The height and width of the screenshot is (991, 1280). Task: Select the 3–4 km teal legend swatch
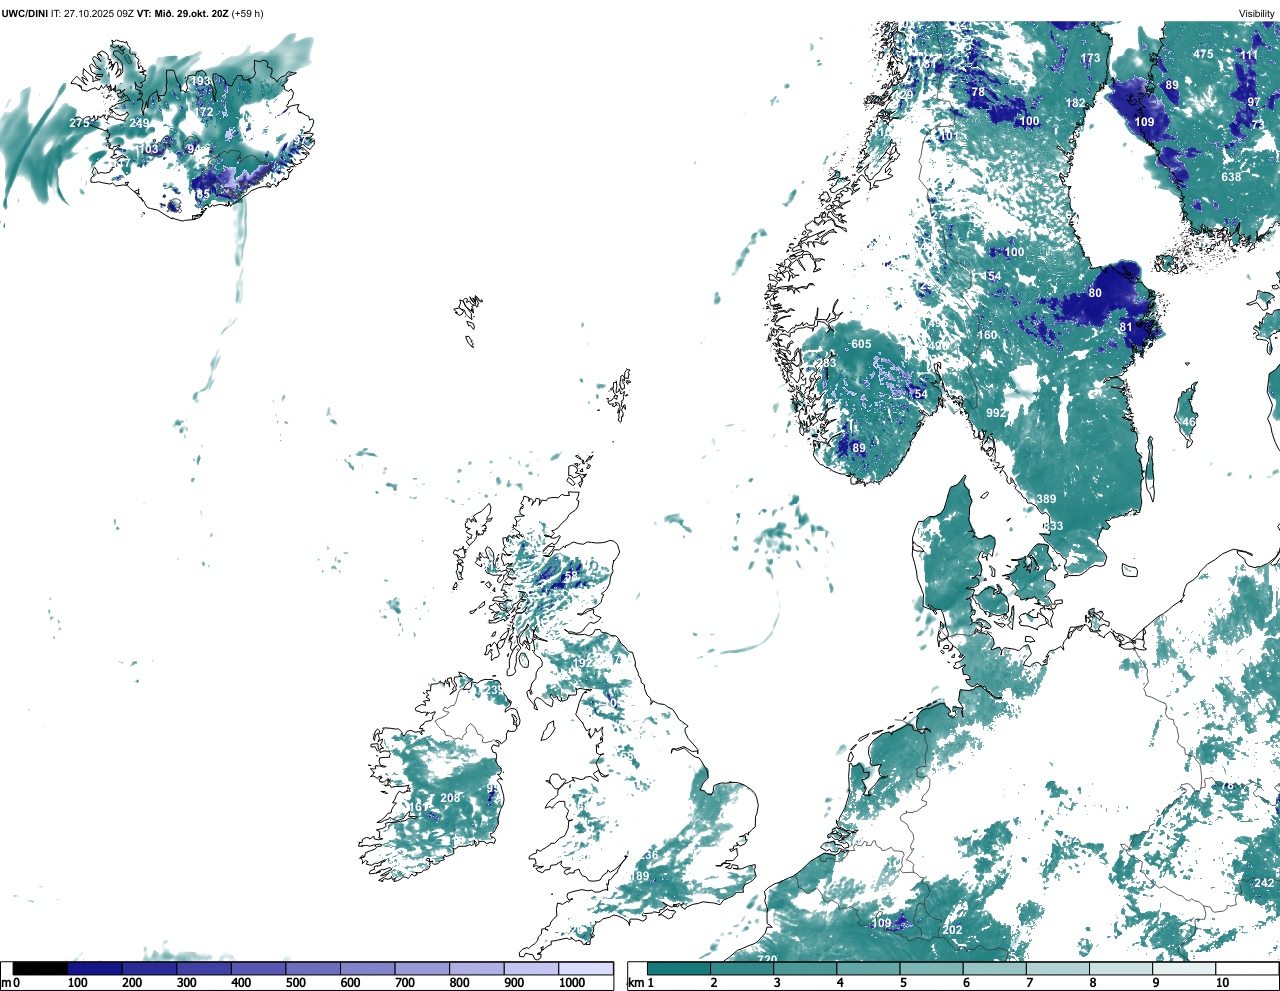(805, 968)
